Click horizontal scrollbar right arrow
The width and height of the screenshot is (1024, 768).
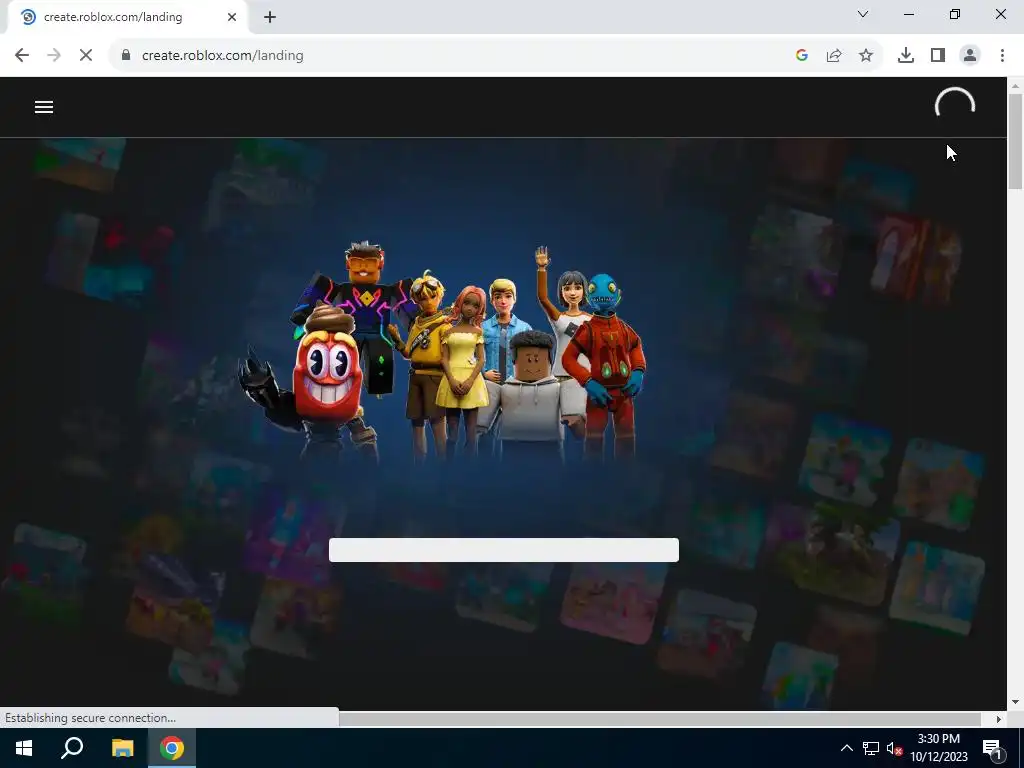pyautogui.click(x=999, y=719)
